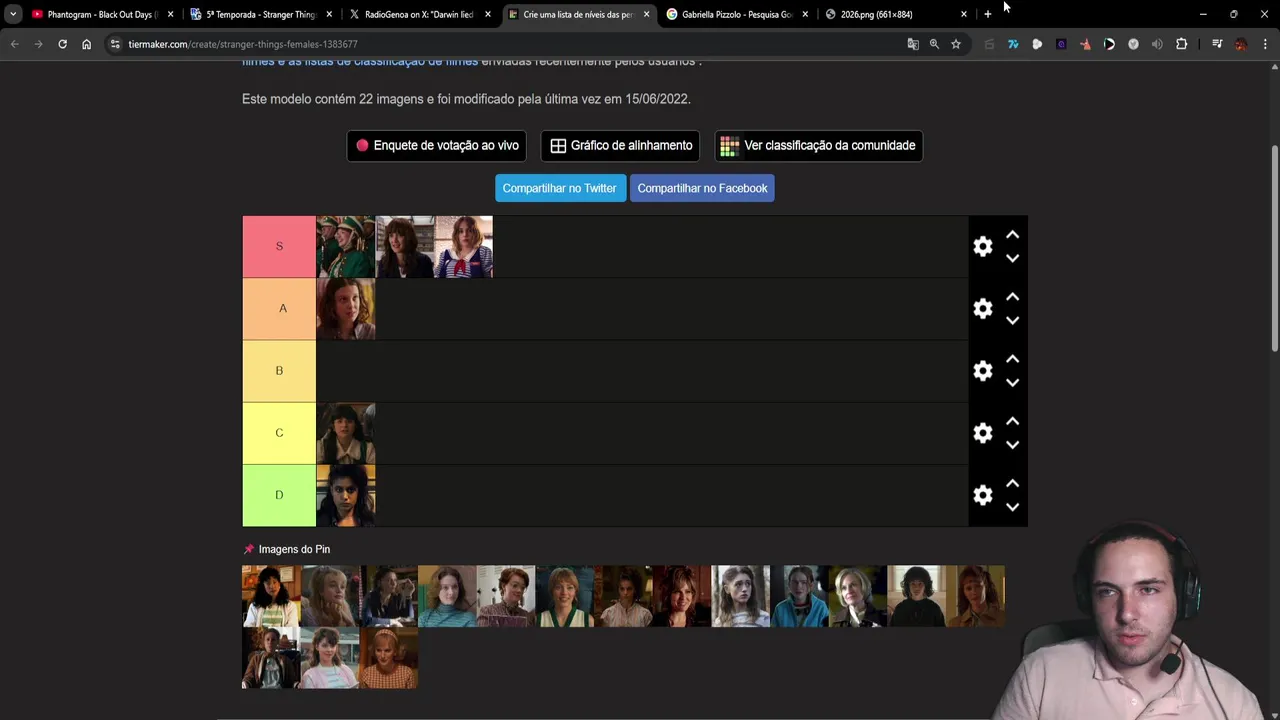
Task: Select the image placed in A tier
Action: coord(346,308)
